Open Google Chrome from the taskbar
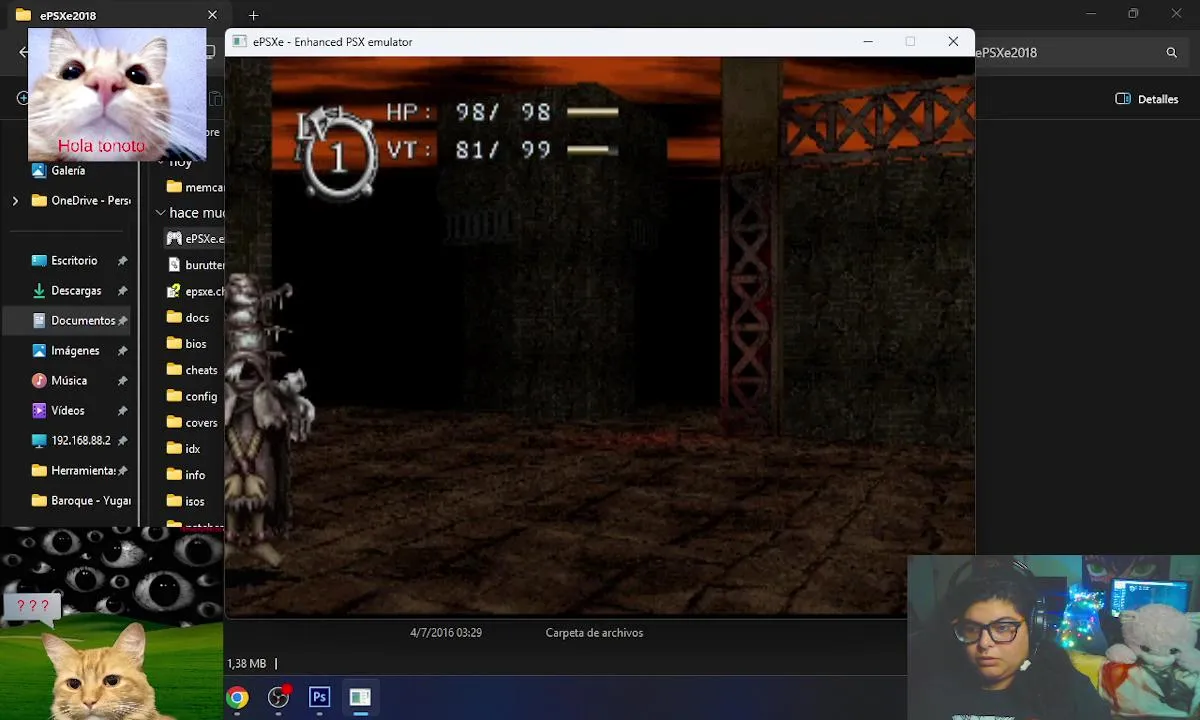 coord(237,697)
